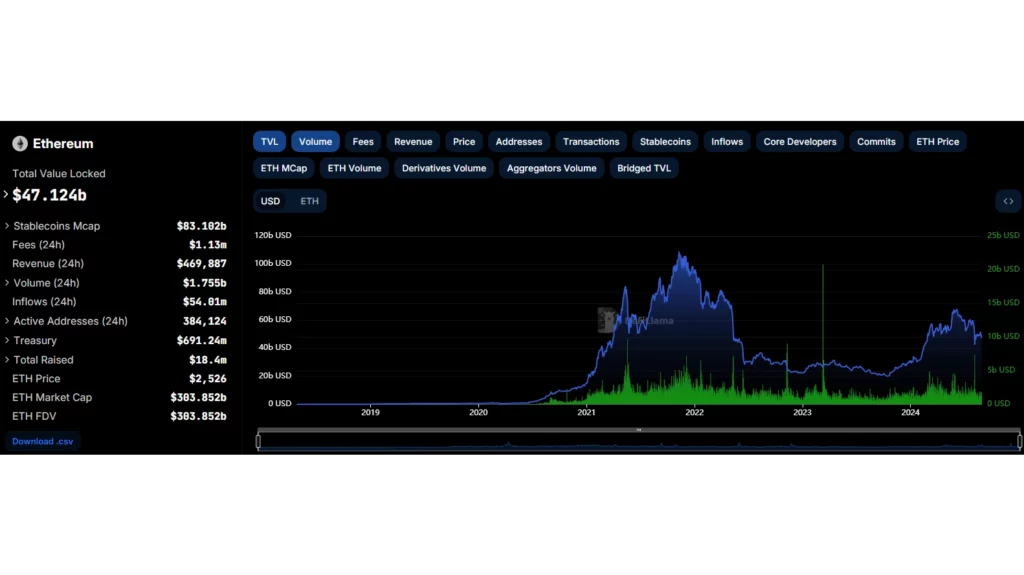Click the 120b USD axis label

pos(273,235)
